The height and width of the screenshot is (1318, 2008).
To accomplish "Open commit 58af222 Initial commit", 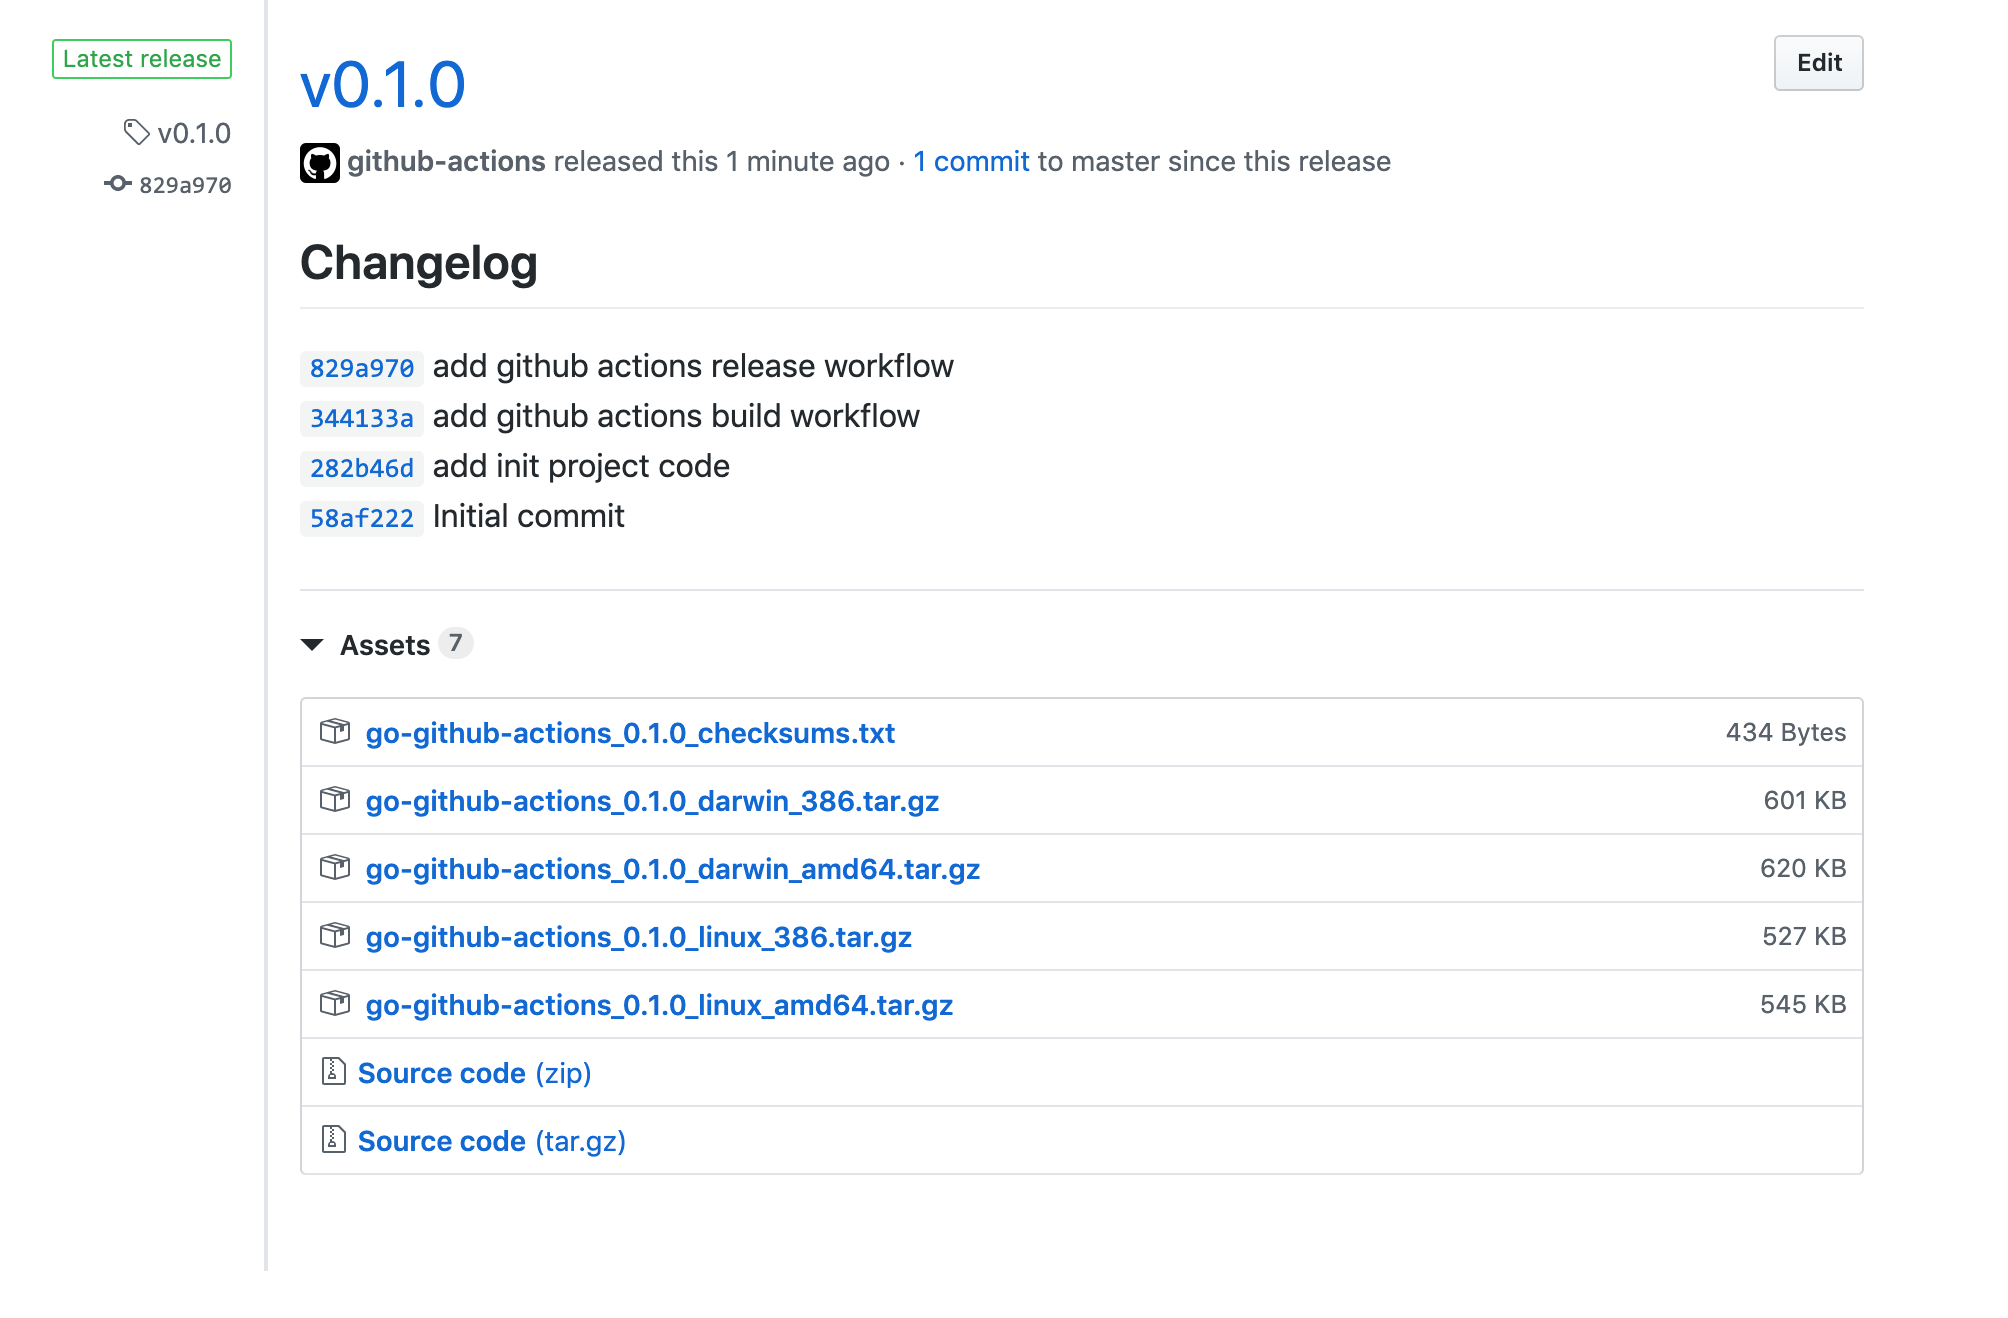I will 360,517.
